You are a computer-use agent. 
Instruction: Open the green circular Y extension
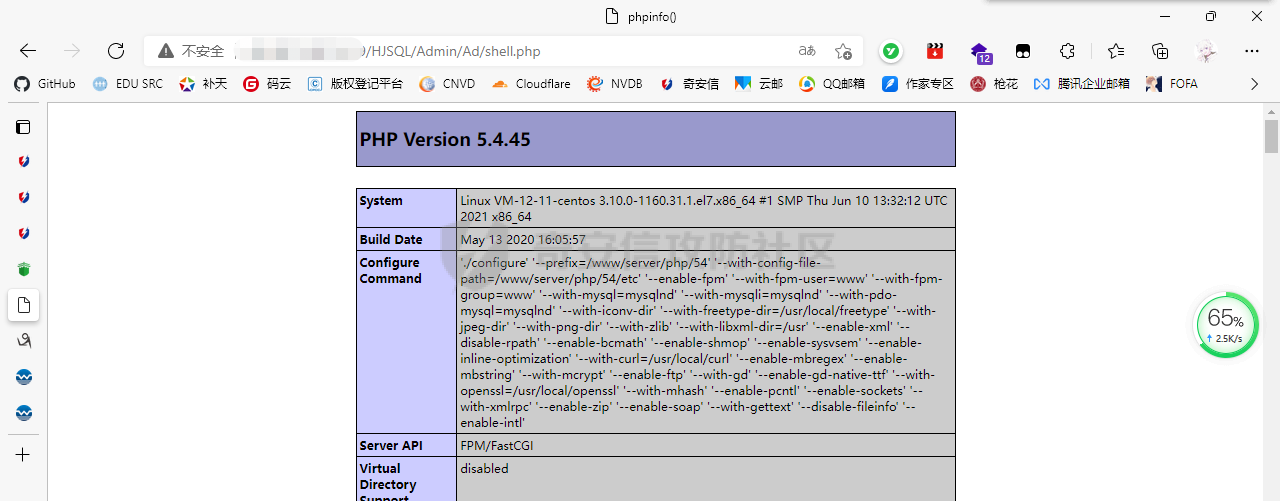pyautogui.click(x=890, y=51)
